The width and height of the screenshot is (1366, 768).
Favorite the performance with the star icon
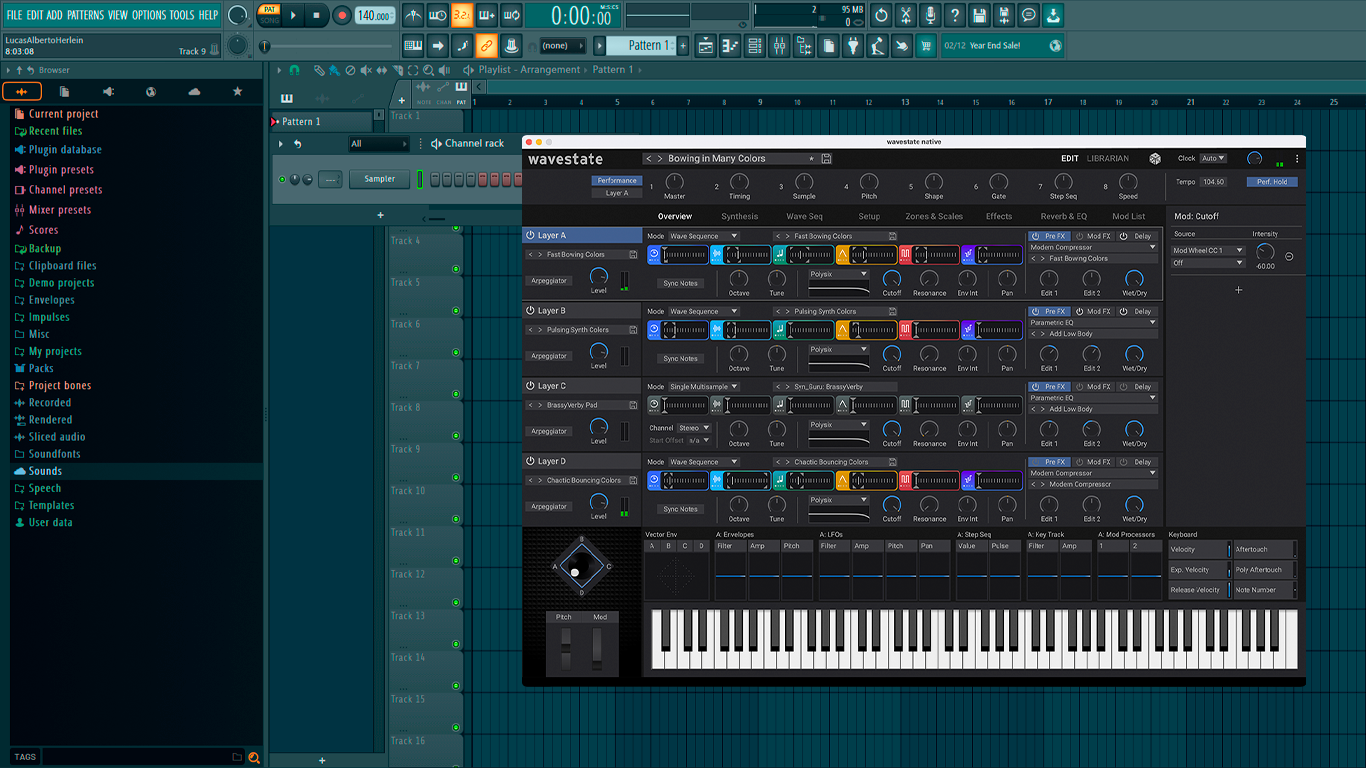coord(811,159)
